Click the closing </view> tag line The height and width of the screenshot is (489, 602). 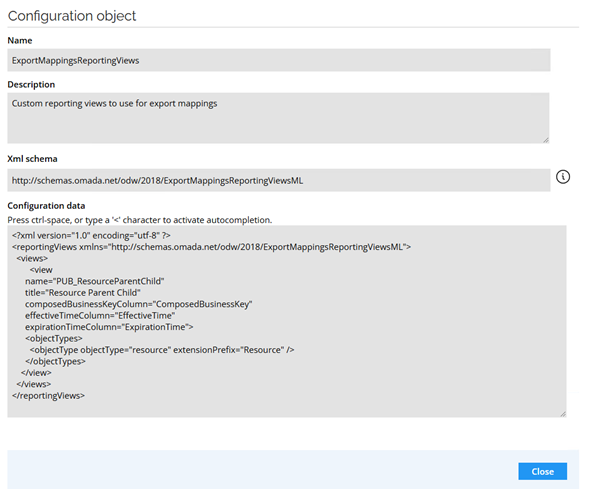(36, 373)
